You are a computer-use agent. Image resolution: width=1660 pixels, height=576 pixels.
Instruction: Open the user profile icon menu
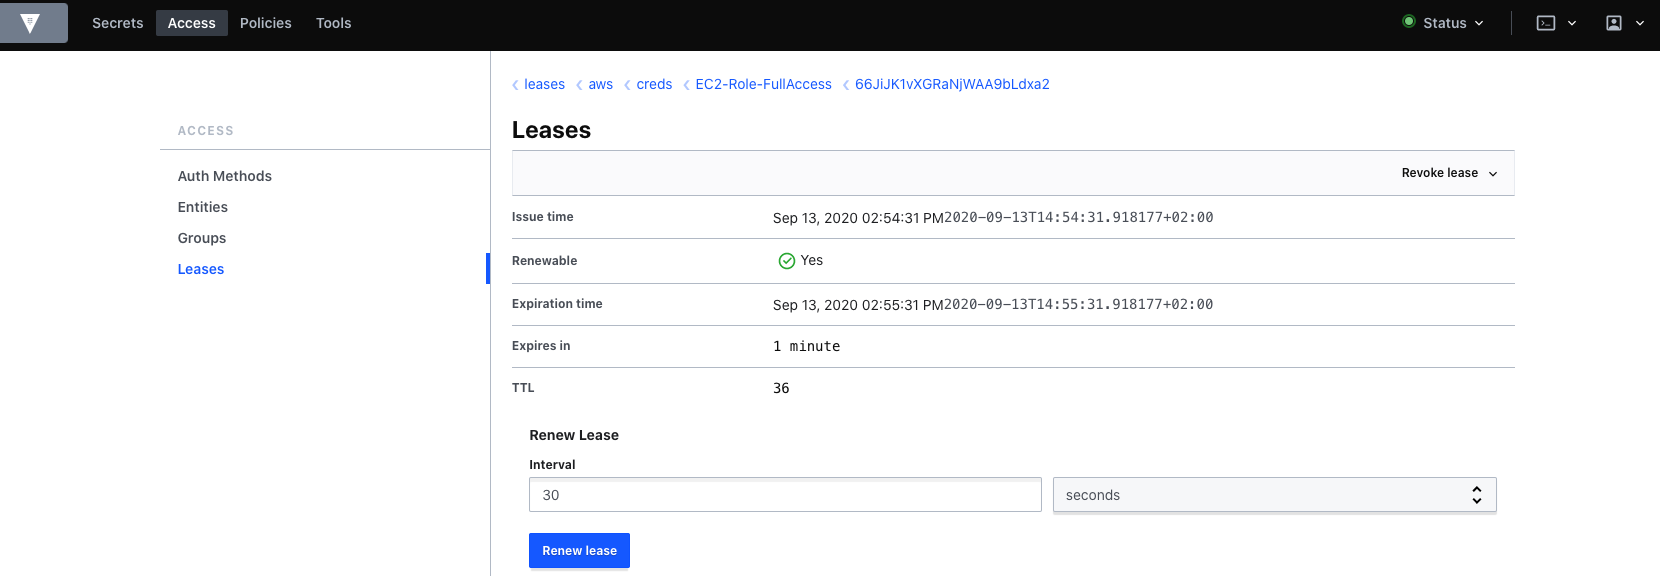(x=1614, y=23)
